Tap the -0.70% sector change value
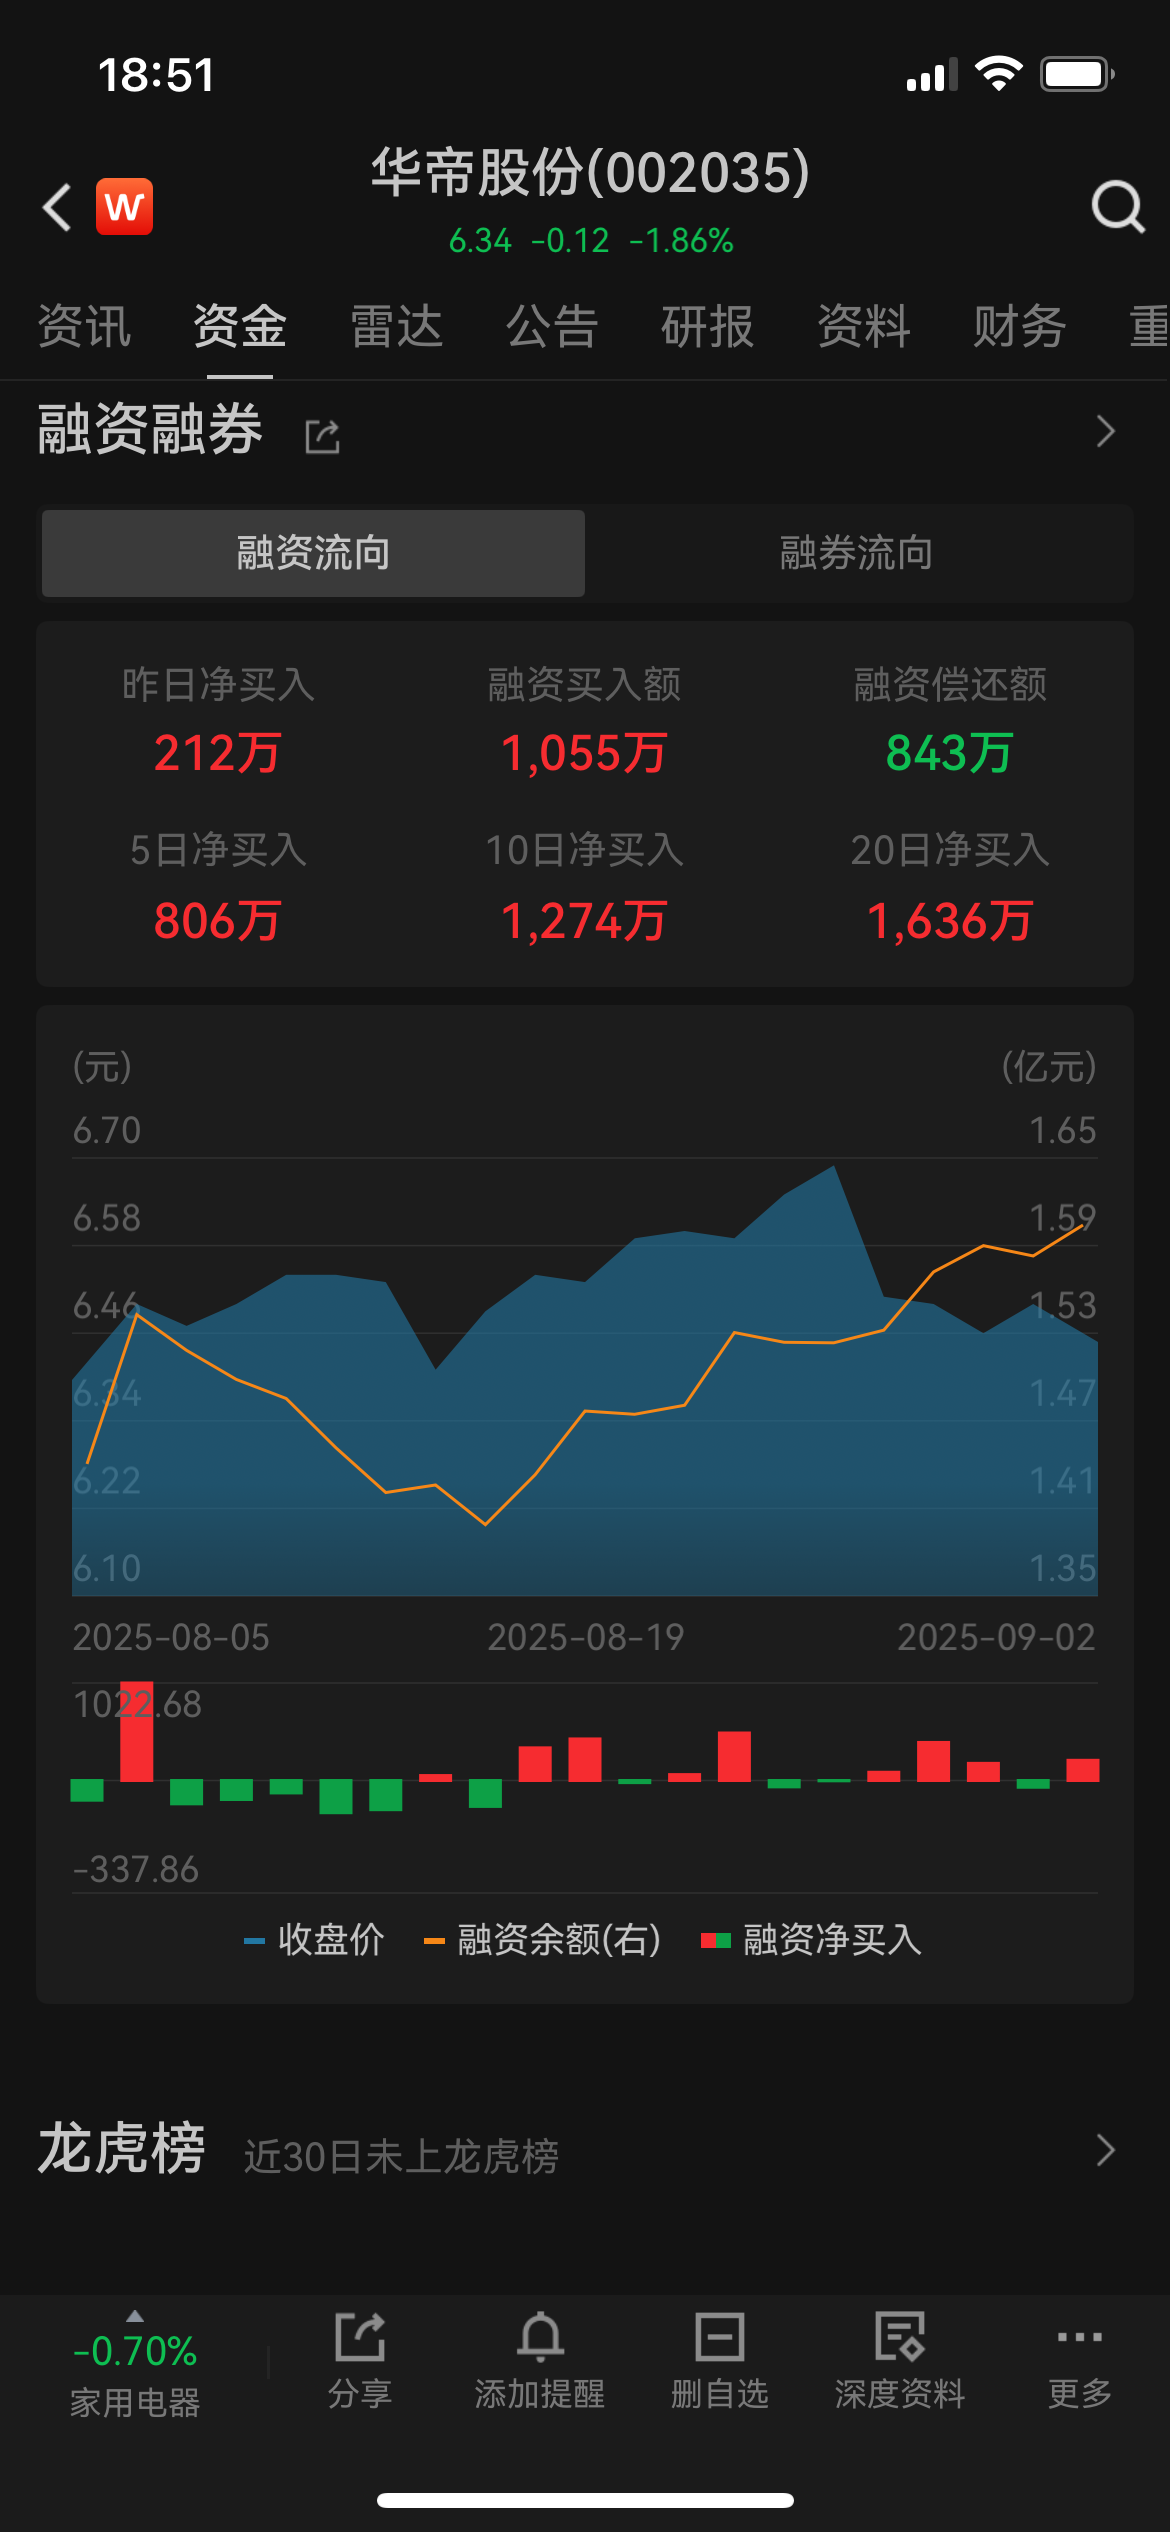Screen dimensions: 1170x2532 click(135, 2352)
